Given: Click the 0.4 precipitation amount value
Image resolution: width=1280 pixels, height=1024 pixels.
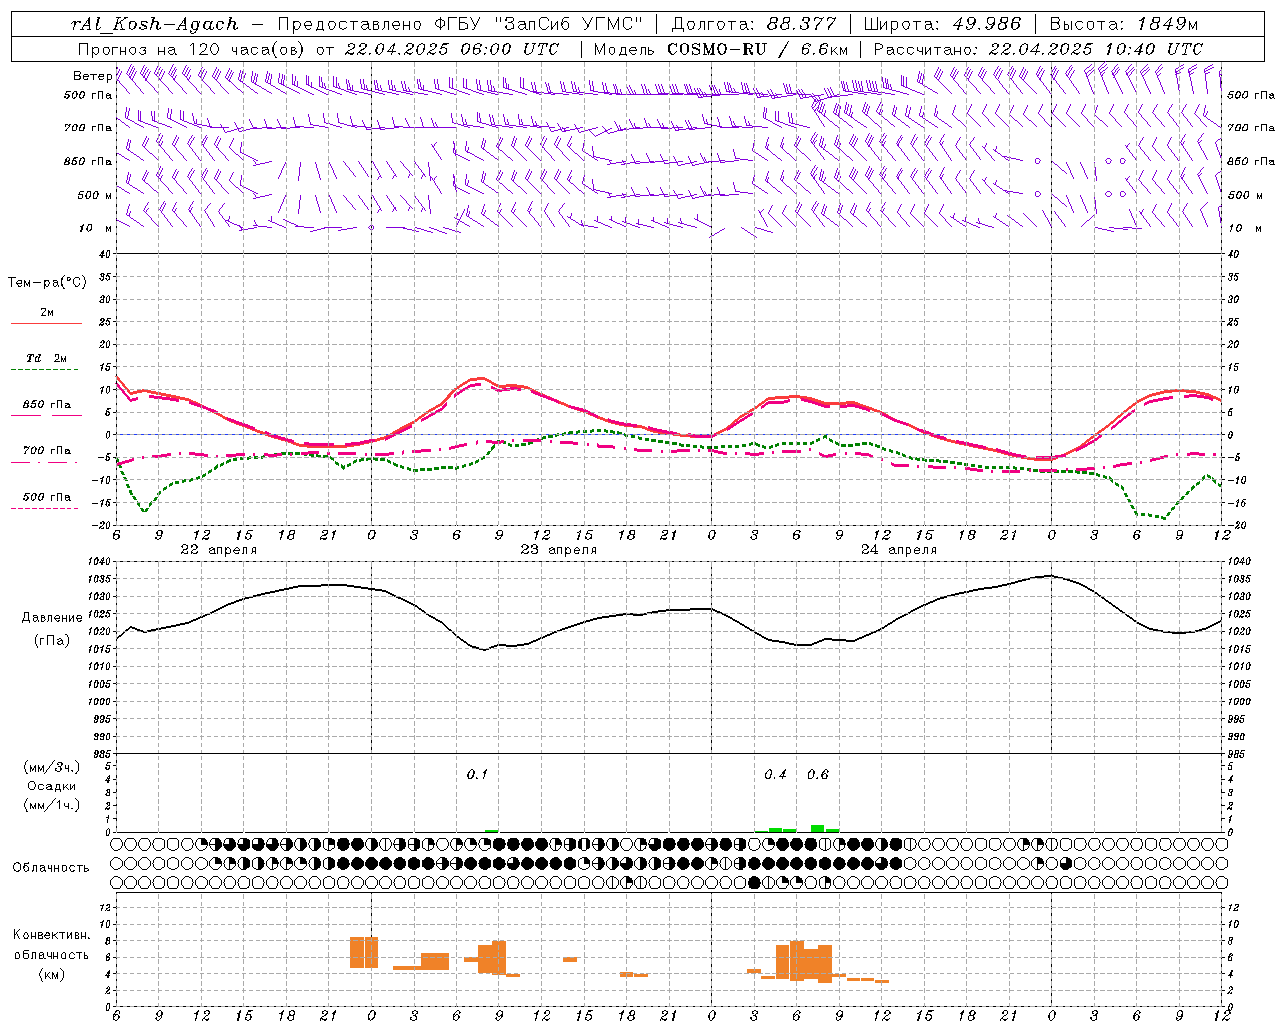Looking at the screenshot, I should (775, 775).
